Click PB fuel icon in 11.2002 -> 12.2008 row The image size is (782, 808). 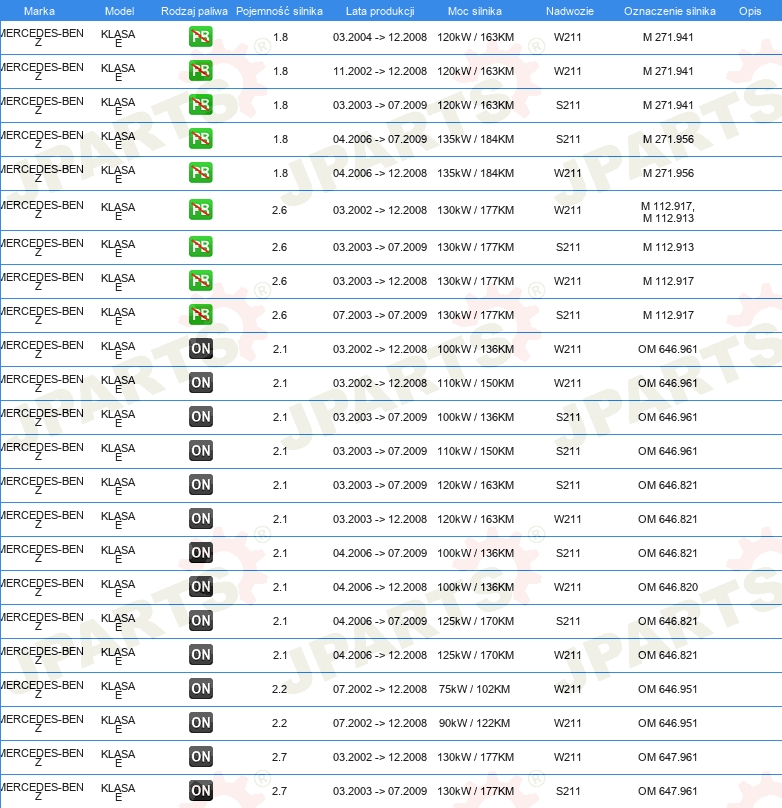[200, 71]
